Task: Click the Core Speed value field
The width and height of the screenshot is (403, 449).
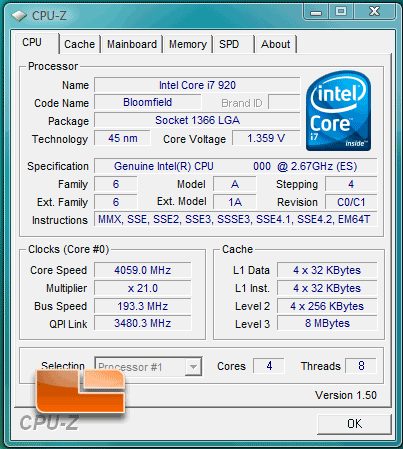Action: pos(143,270)
